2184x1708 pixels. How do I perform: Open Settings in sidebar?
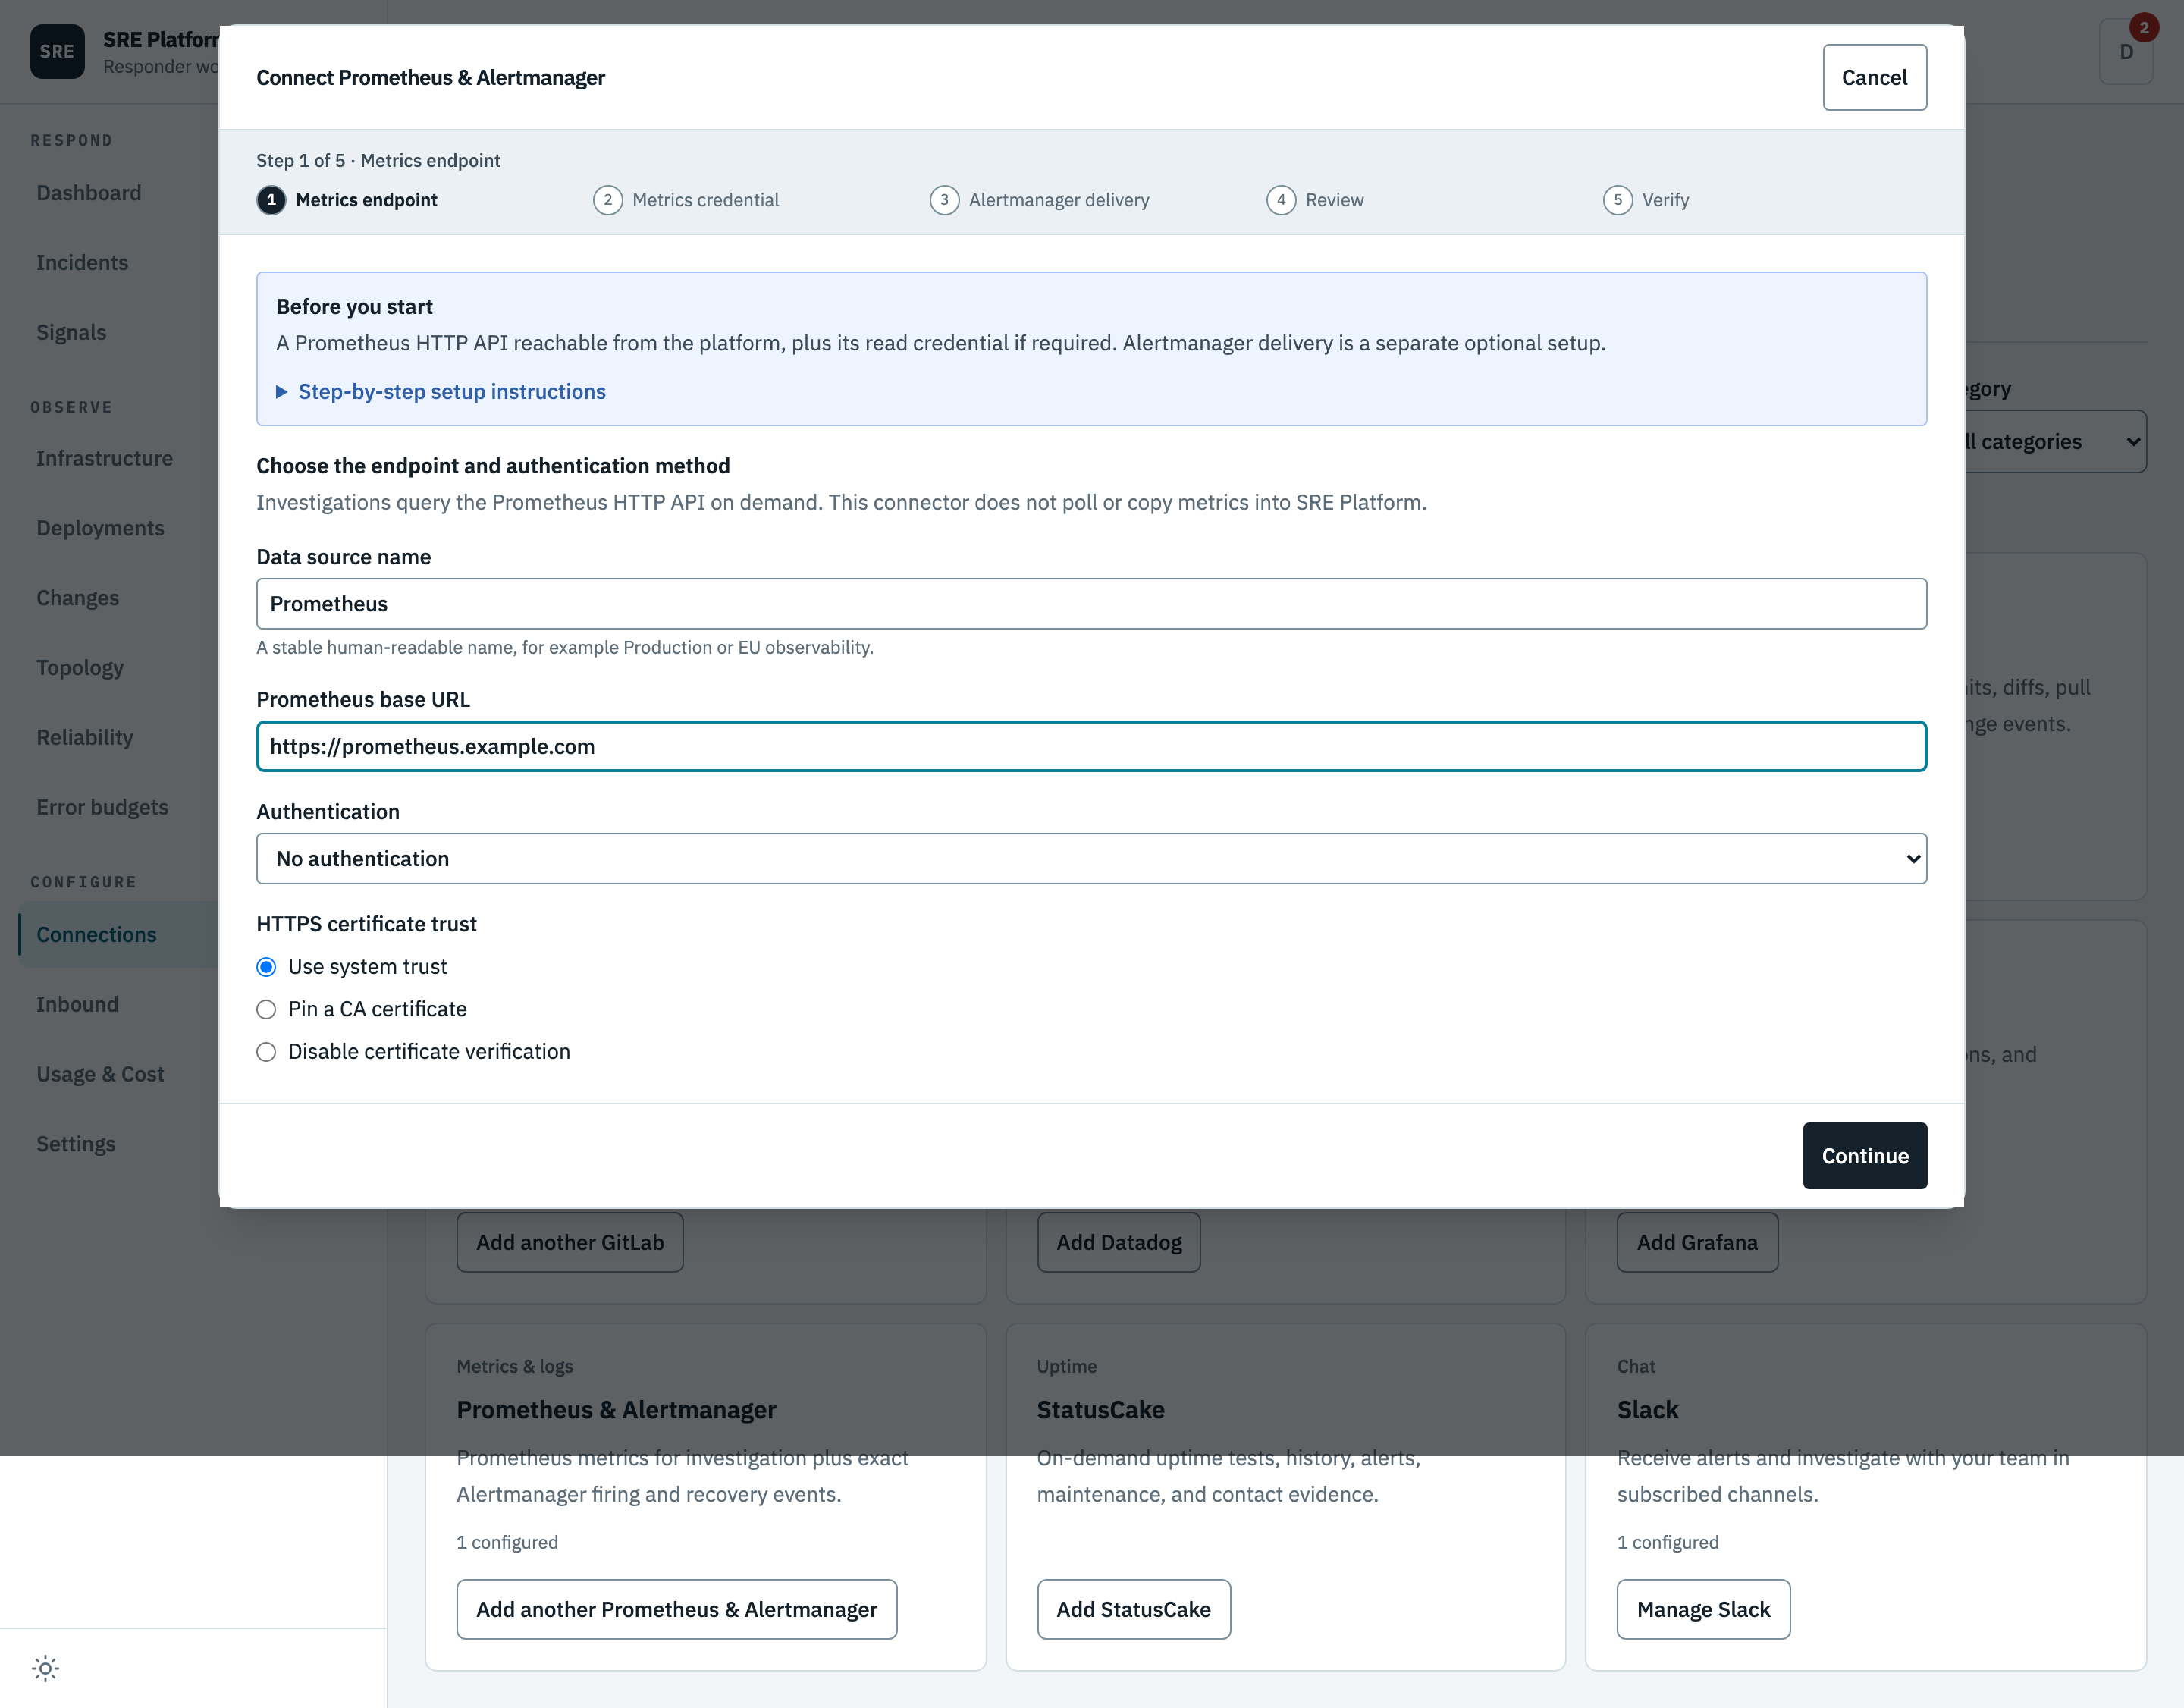point(76,1144)
